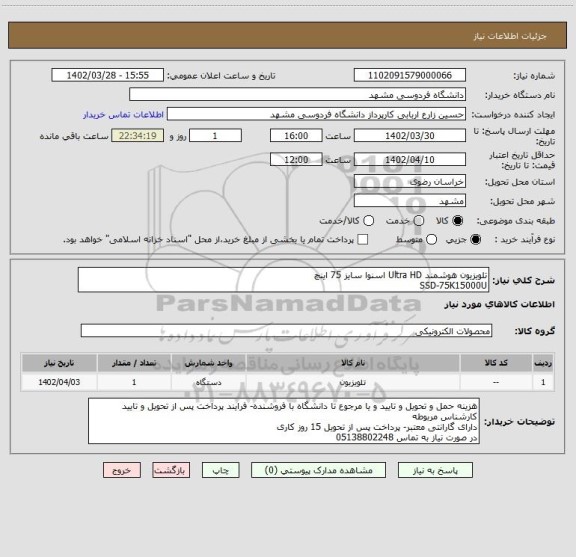This screenshot has width=576, height=557.
Task: Click the remaining time countdown 22:34:19
Action: [x=138, y=136]
